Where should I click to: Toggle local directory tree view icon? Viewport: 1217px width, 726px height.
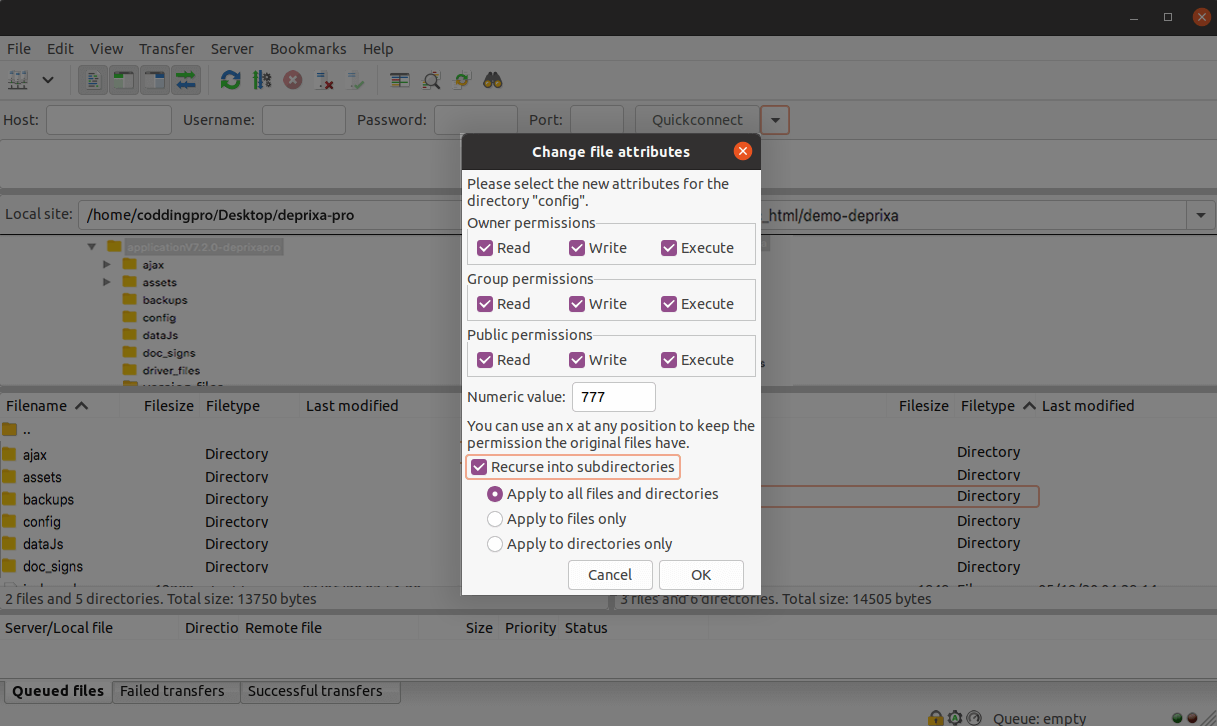(x=124, y=80)
